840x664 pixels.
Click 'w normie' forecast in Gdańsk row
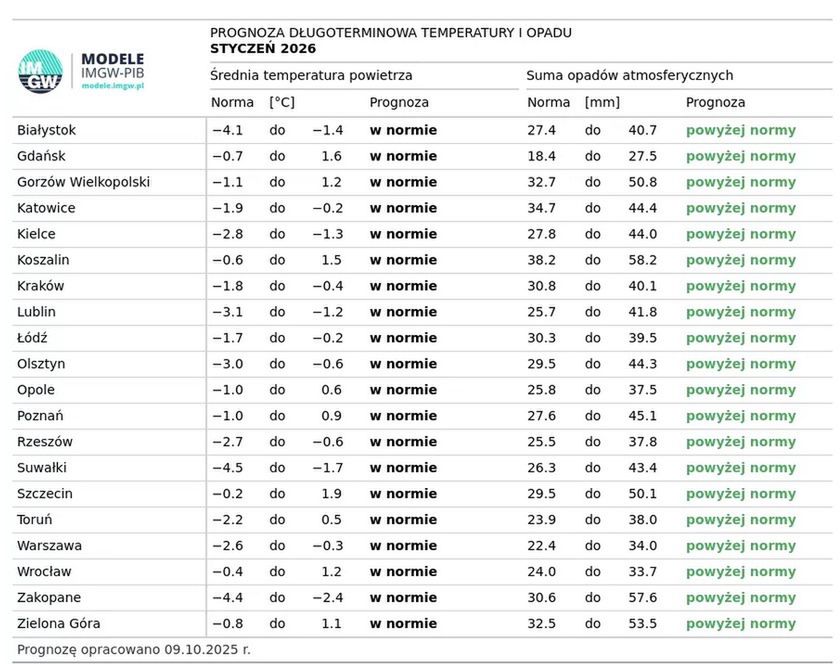[403, 156]
